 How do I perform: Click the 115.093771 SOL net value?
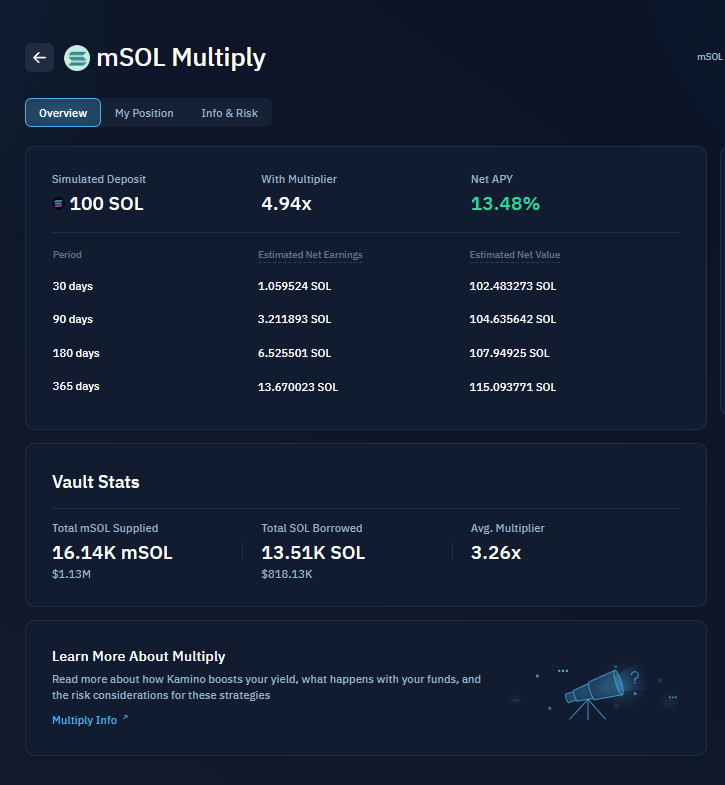513,387
